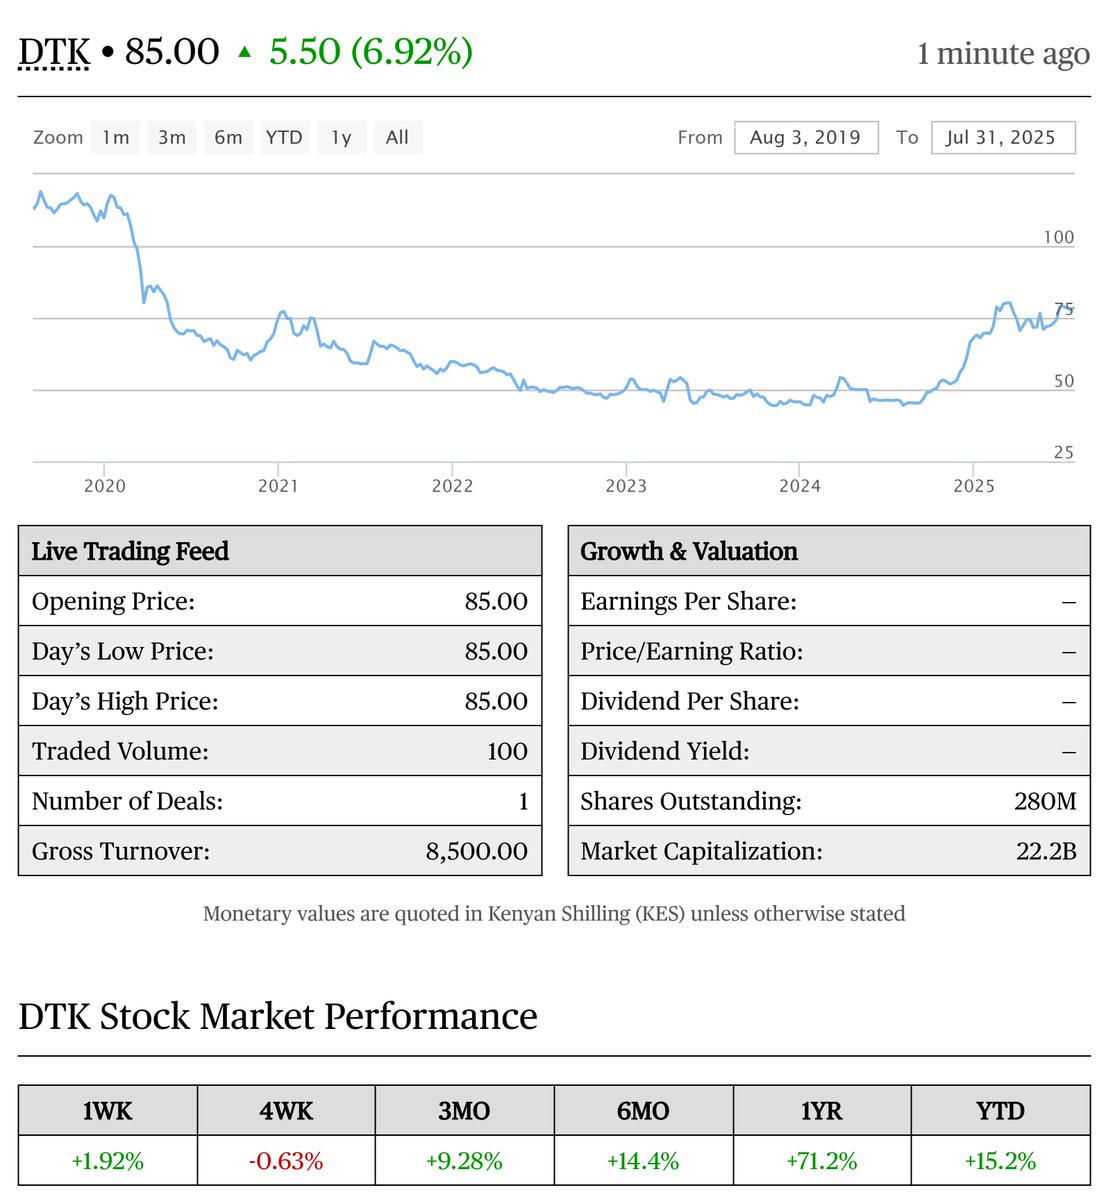Click the 2024 x-axis label

800,486
